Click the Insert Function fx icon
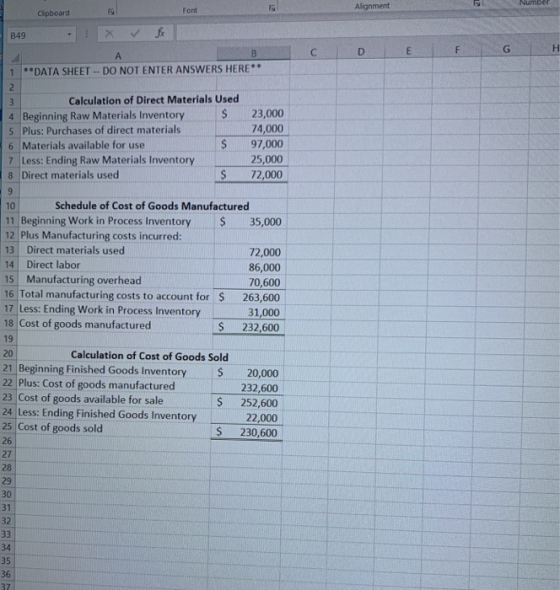The image size is (560, 590). (x=160, y=33)
